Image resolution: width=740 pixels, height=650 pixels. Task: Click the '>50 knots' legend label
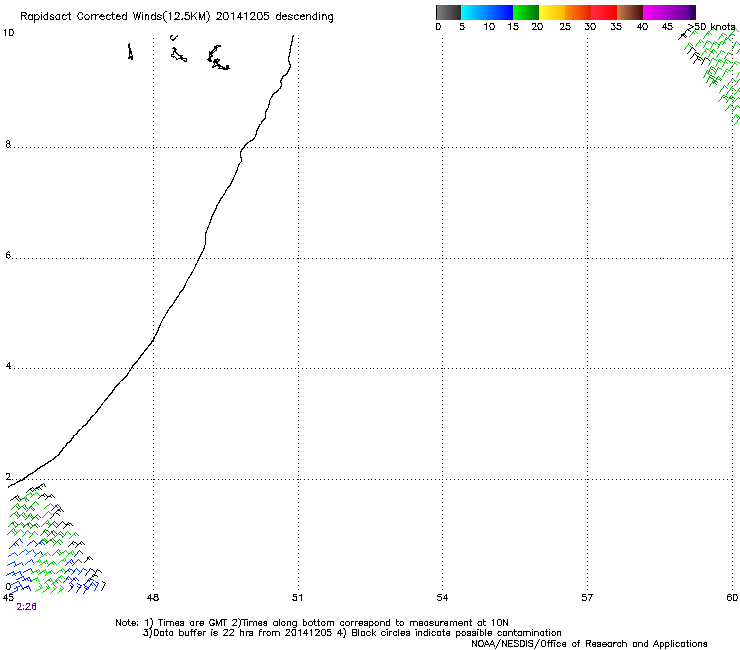coord(712,27)
